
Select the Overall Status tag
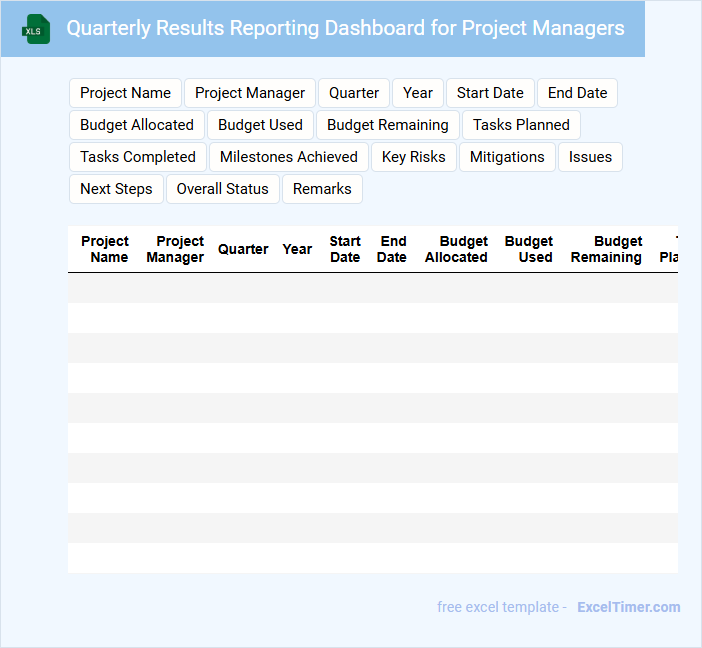point(223,189)
